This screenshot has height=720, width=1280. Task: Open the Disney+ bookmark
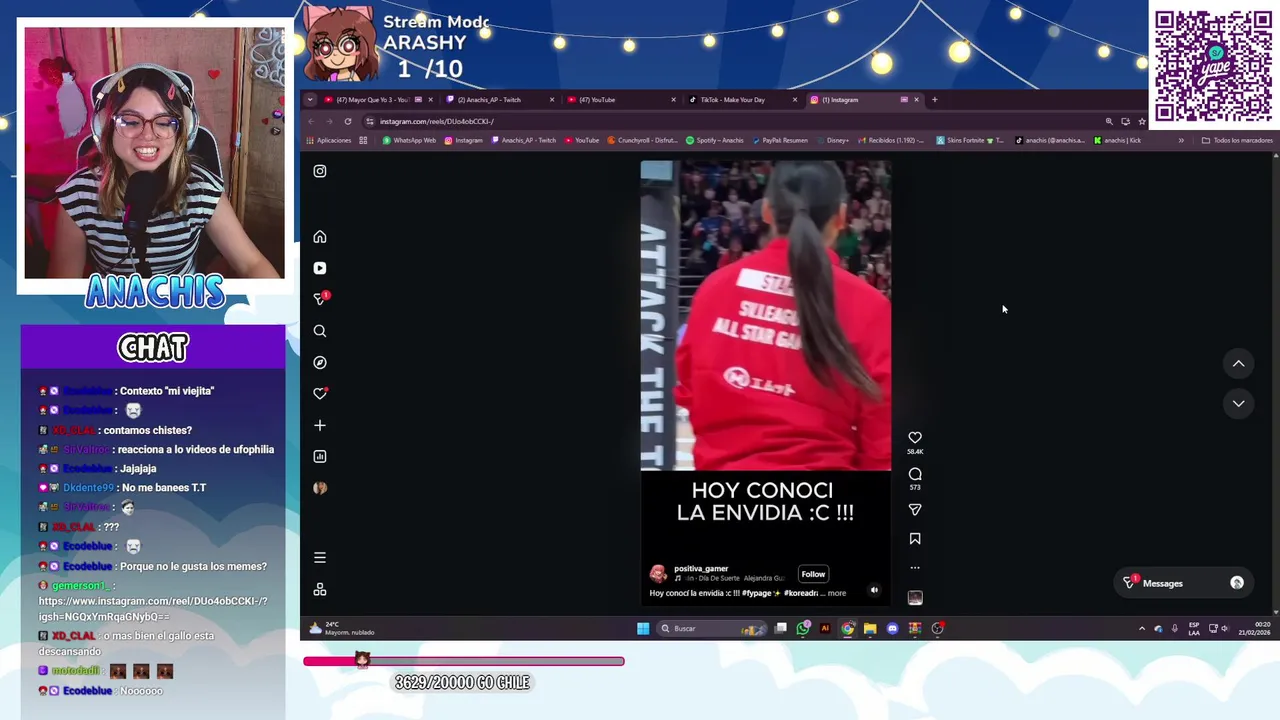(832, 140)
